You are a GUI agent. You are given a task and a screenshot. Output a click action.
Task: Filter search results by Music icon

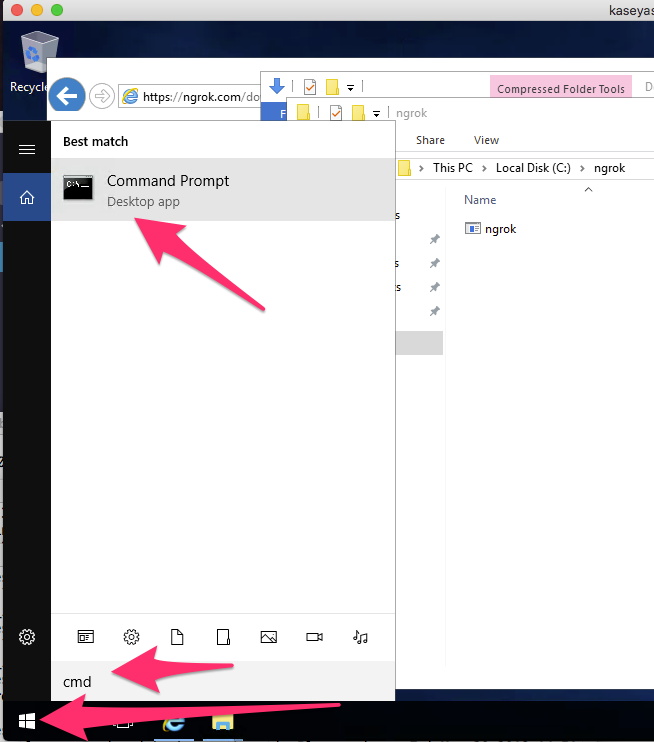click(360, 637)
